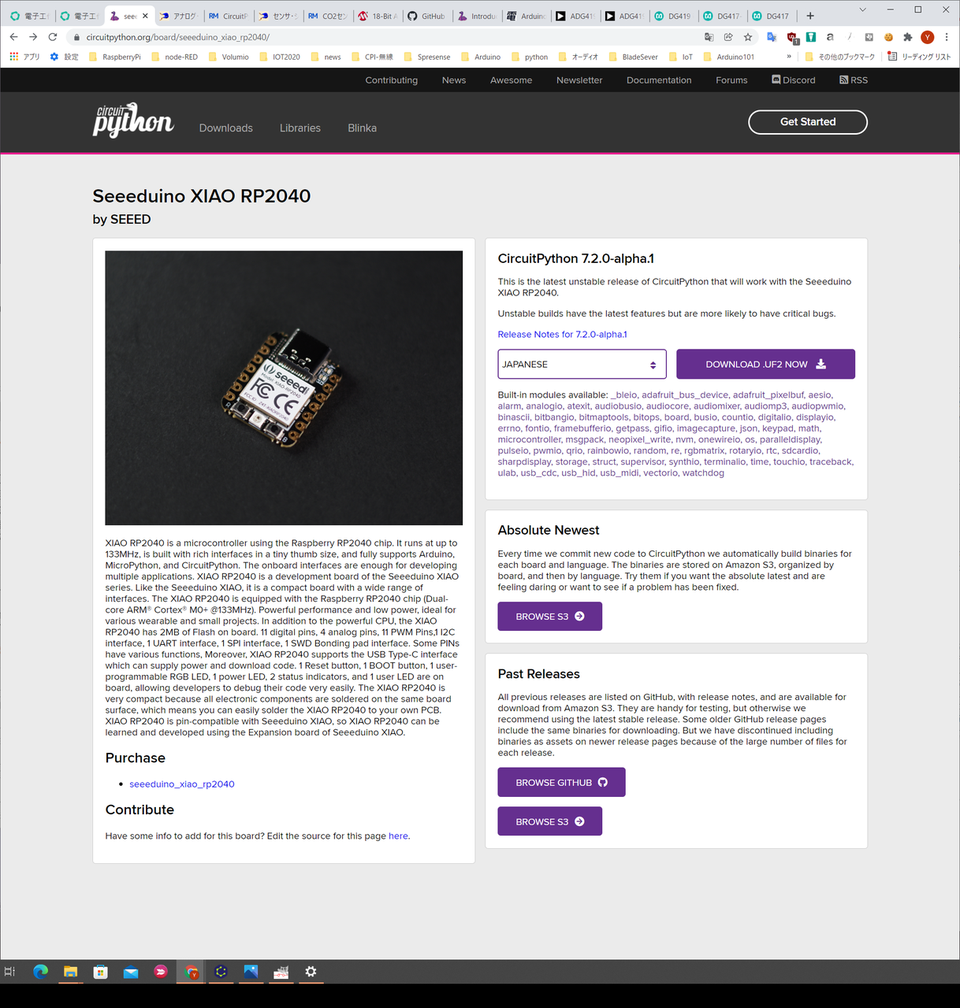This screenshot has height=1008, width=960.
Task: Open the uBlock Origin extension icon
Action: pyautogui.click(x=792, y=35)
